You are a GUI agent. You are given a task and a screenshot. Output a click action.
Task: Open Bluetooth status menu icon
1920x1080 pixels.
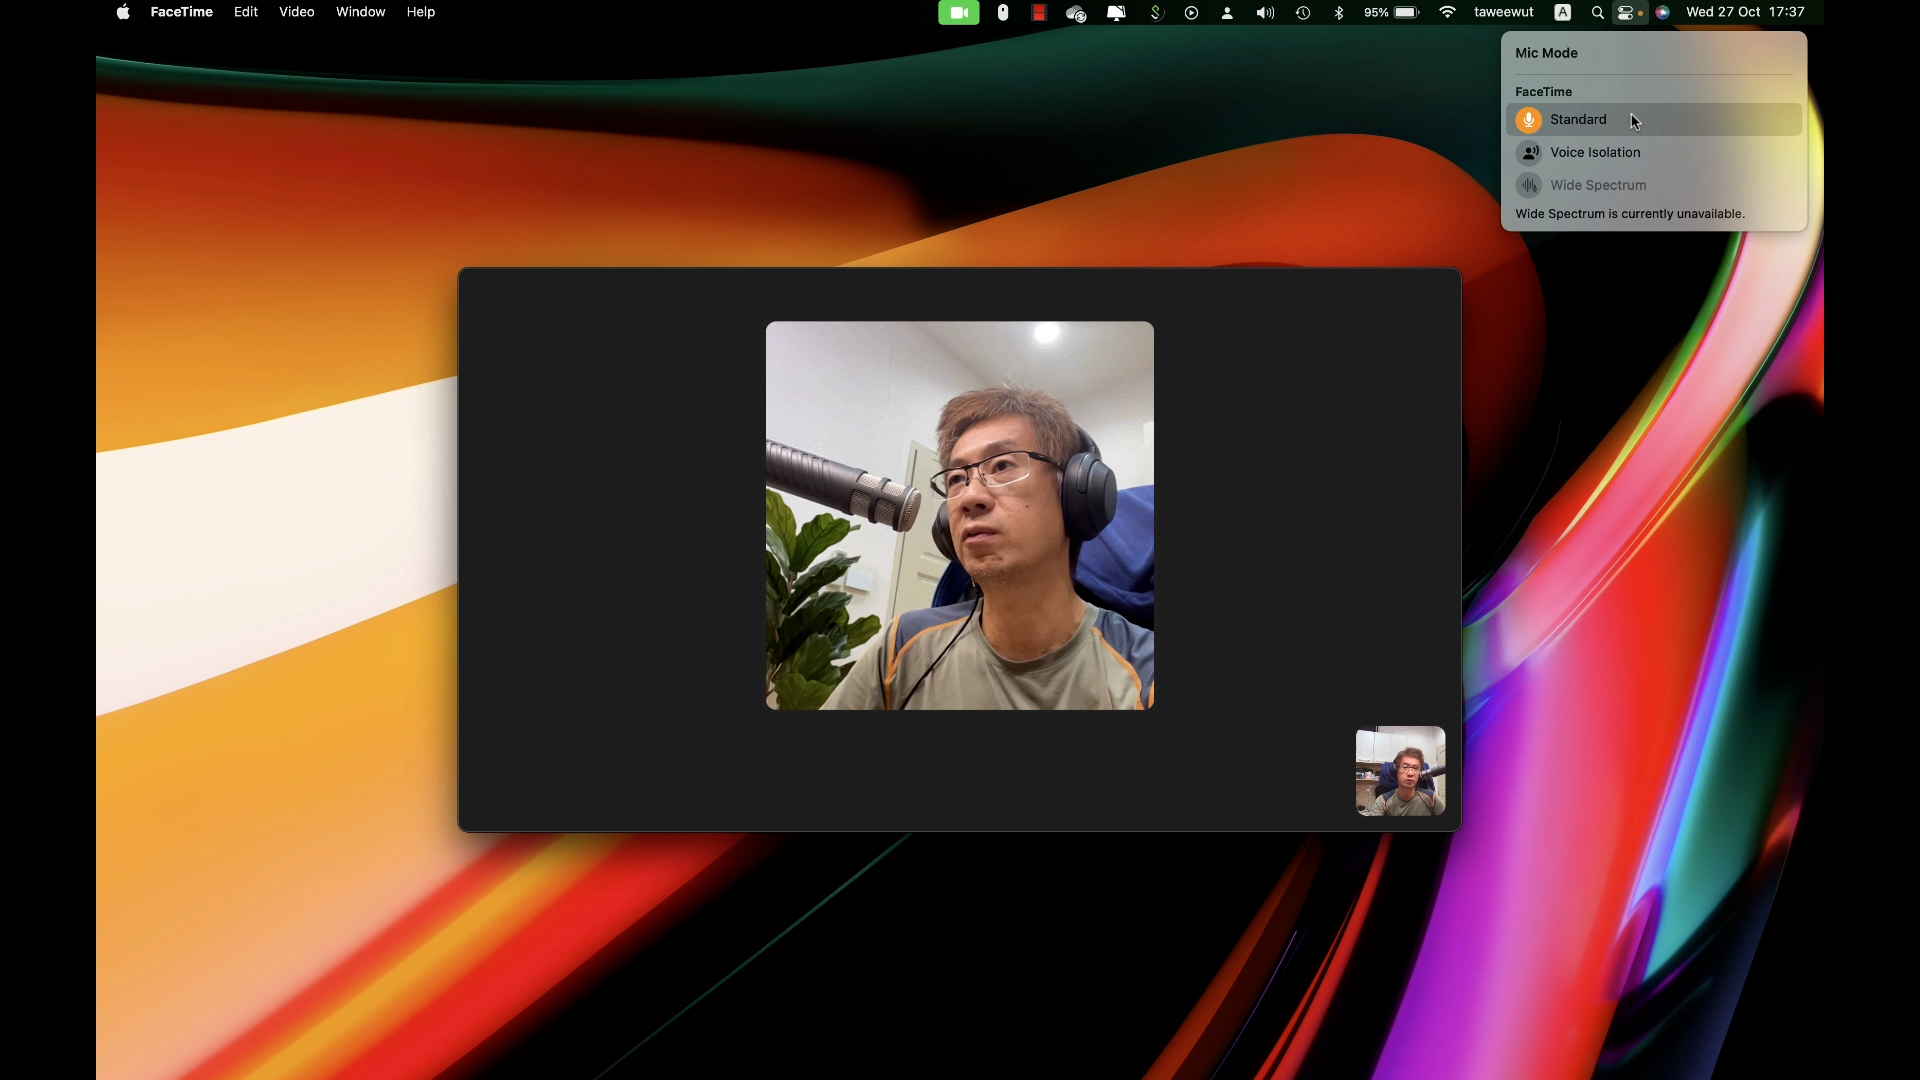click(1339, 13)
